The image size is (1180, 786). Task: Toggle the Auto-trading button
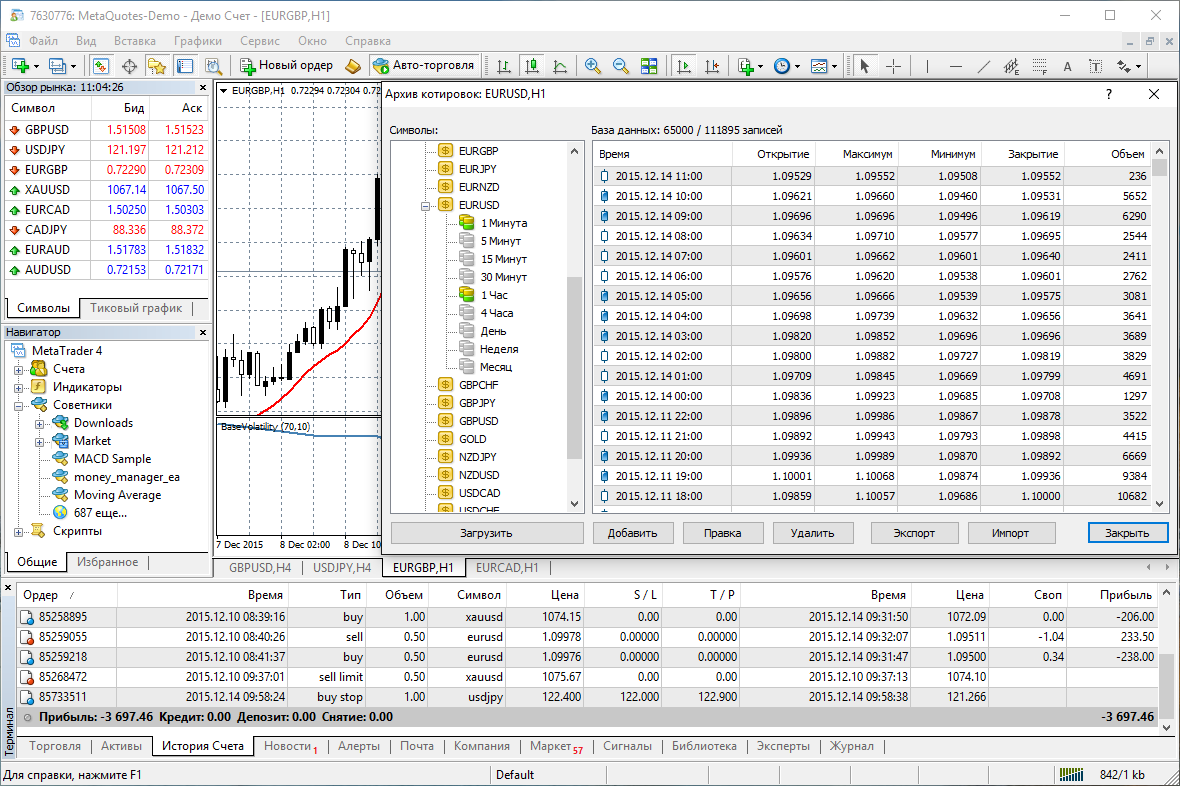tap(423, 66)
